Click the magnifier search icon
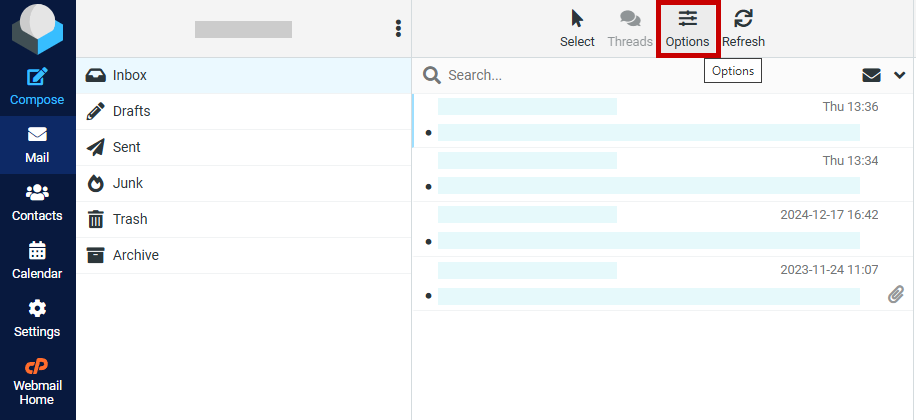This screenshot has height=420, width=916. (x=432, y=75)
